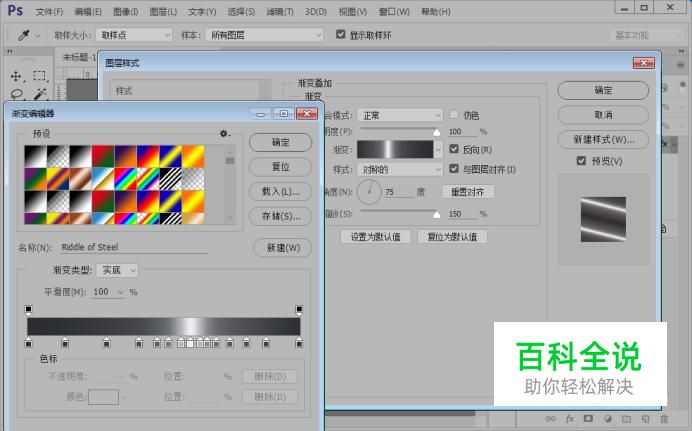Collapse the toolbox using double-arrow icon

point(10,52)
